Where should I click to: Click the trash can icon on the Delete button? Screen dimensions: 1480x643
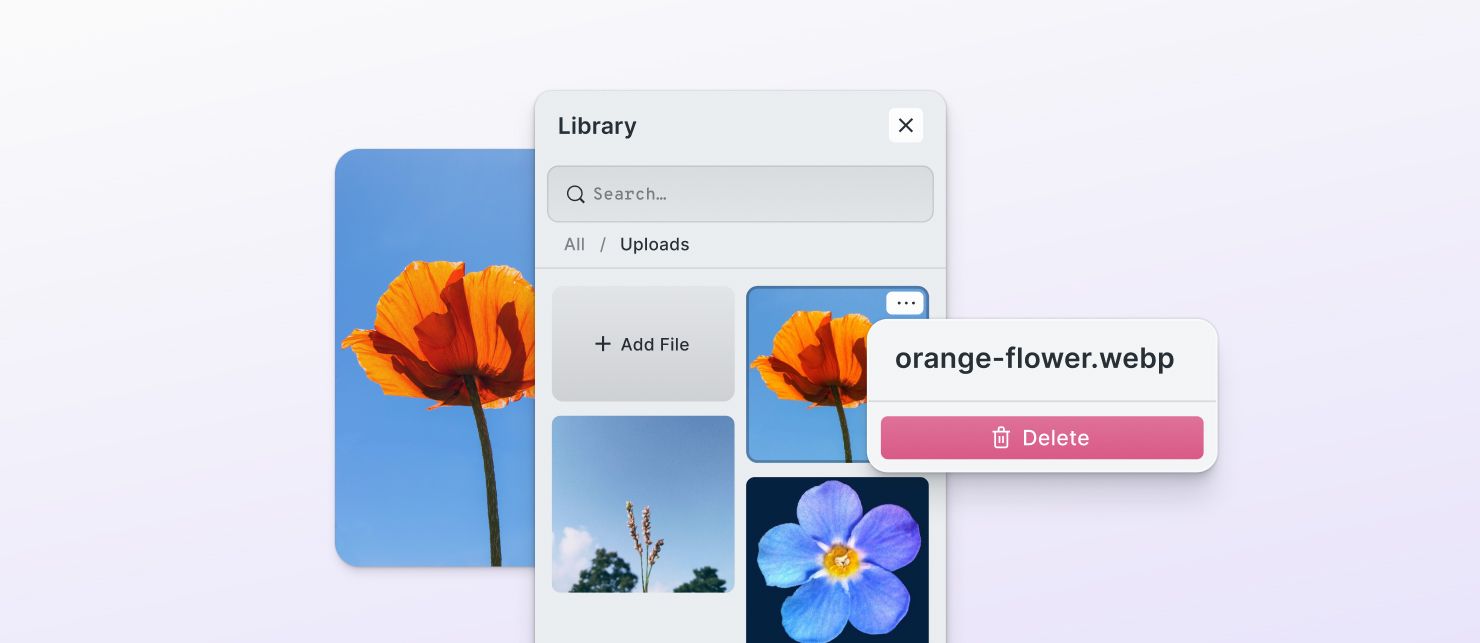pos(1001,438)
